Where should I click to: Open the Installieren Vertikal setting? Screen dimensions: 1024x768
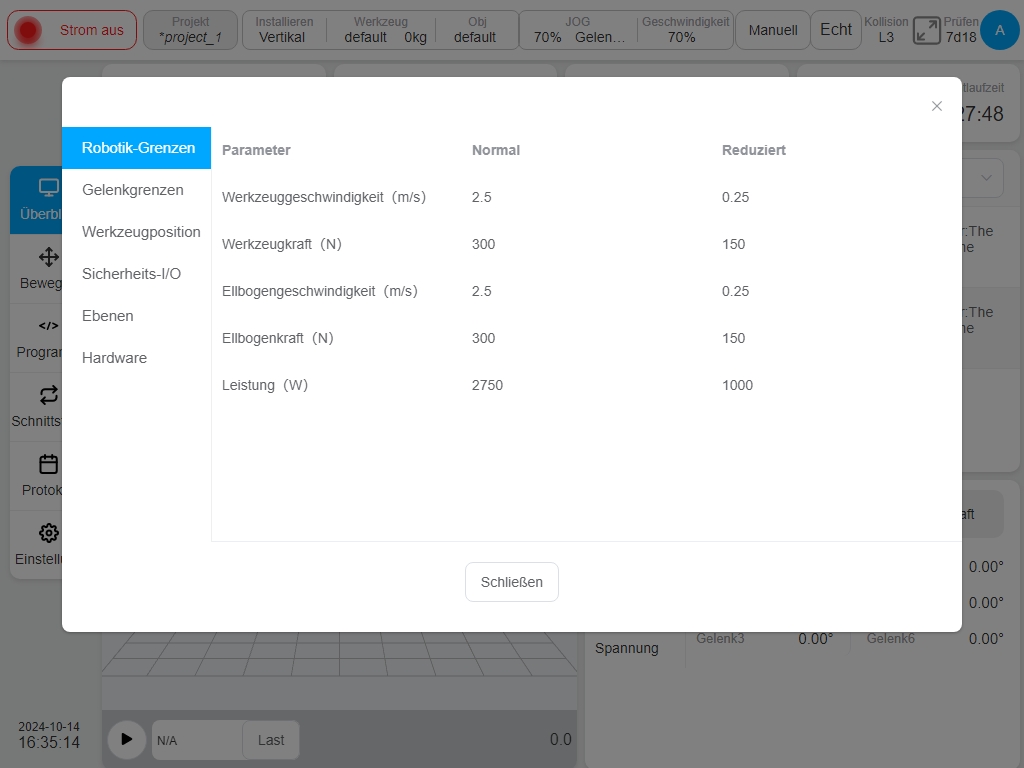click(x=283, y=30)
